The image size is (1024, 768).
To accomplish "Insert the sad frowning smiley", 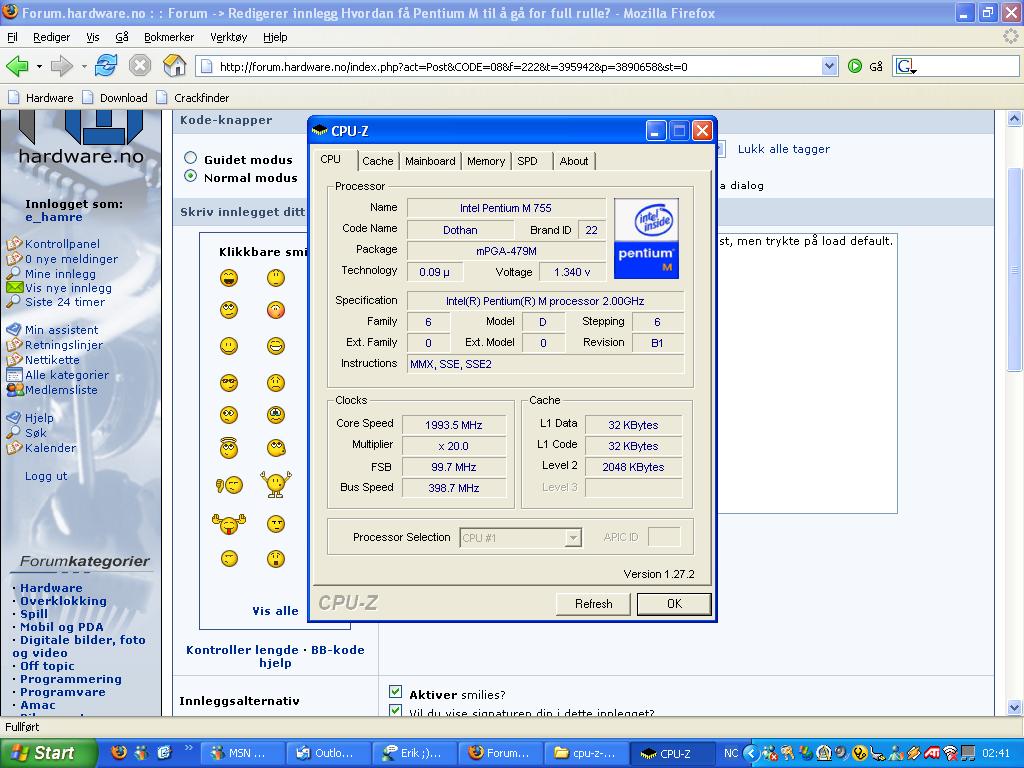I will click(276, 383).
